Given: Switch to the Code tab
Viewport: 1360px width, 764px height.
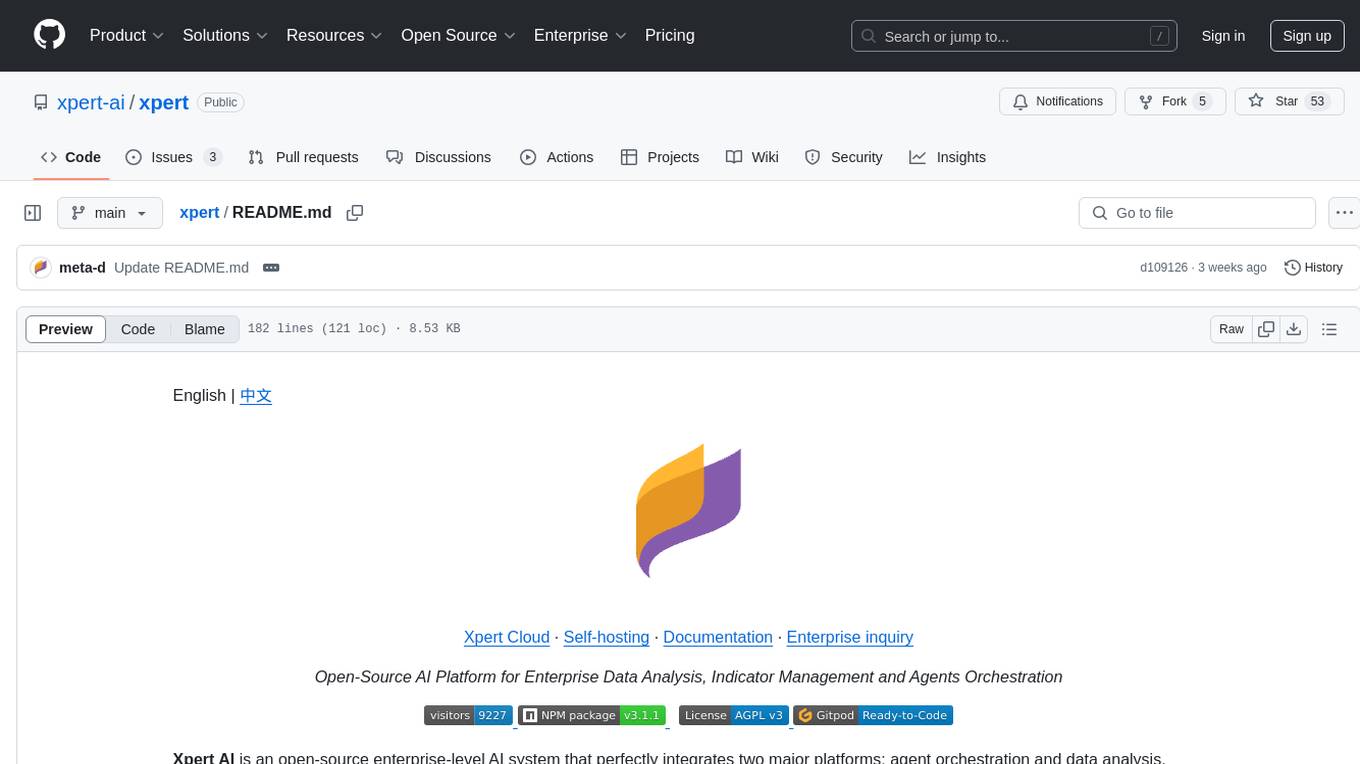Looking at the screenshot, I should click(71, 157).
